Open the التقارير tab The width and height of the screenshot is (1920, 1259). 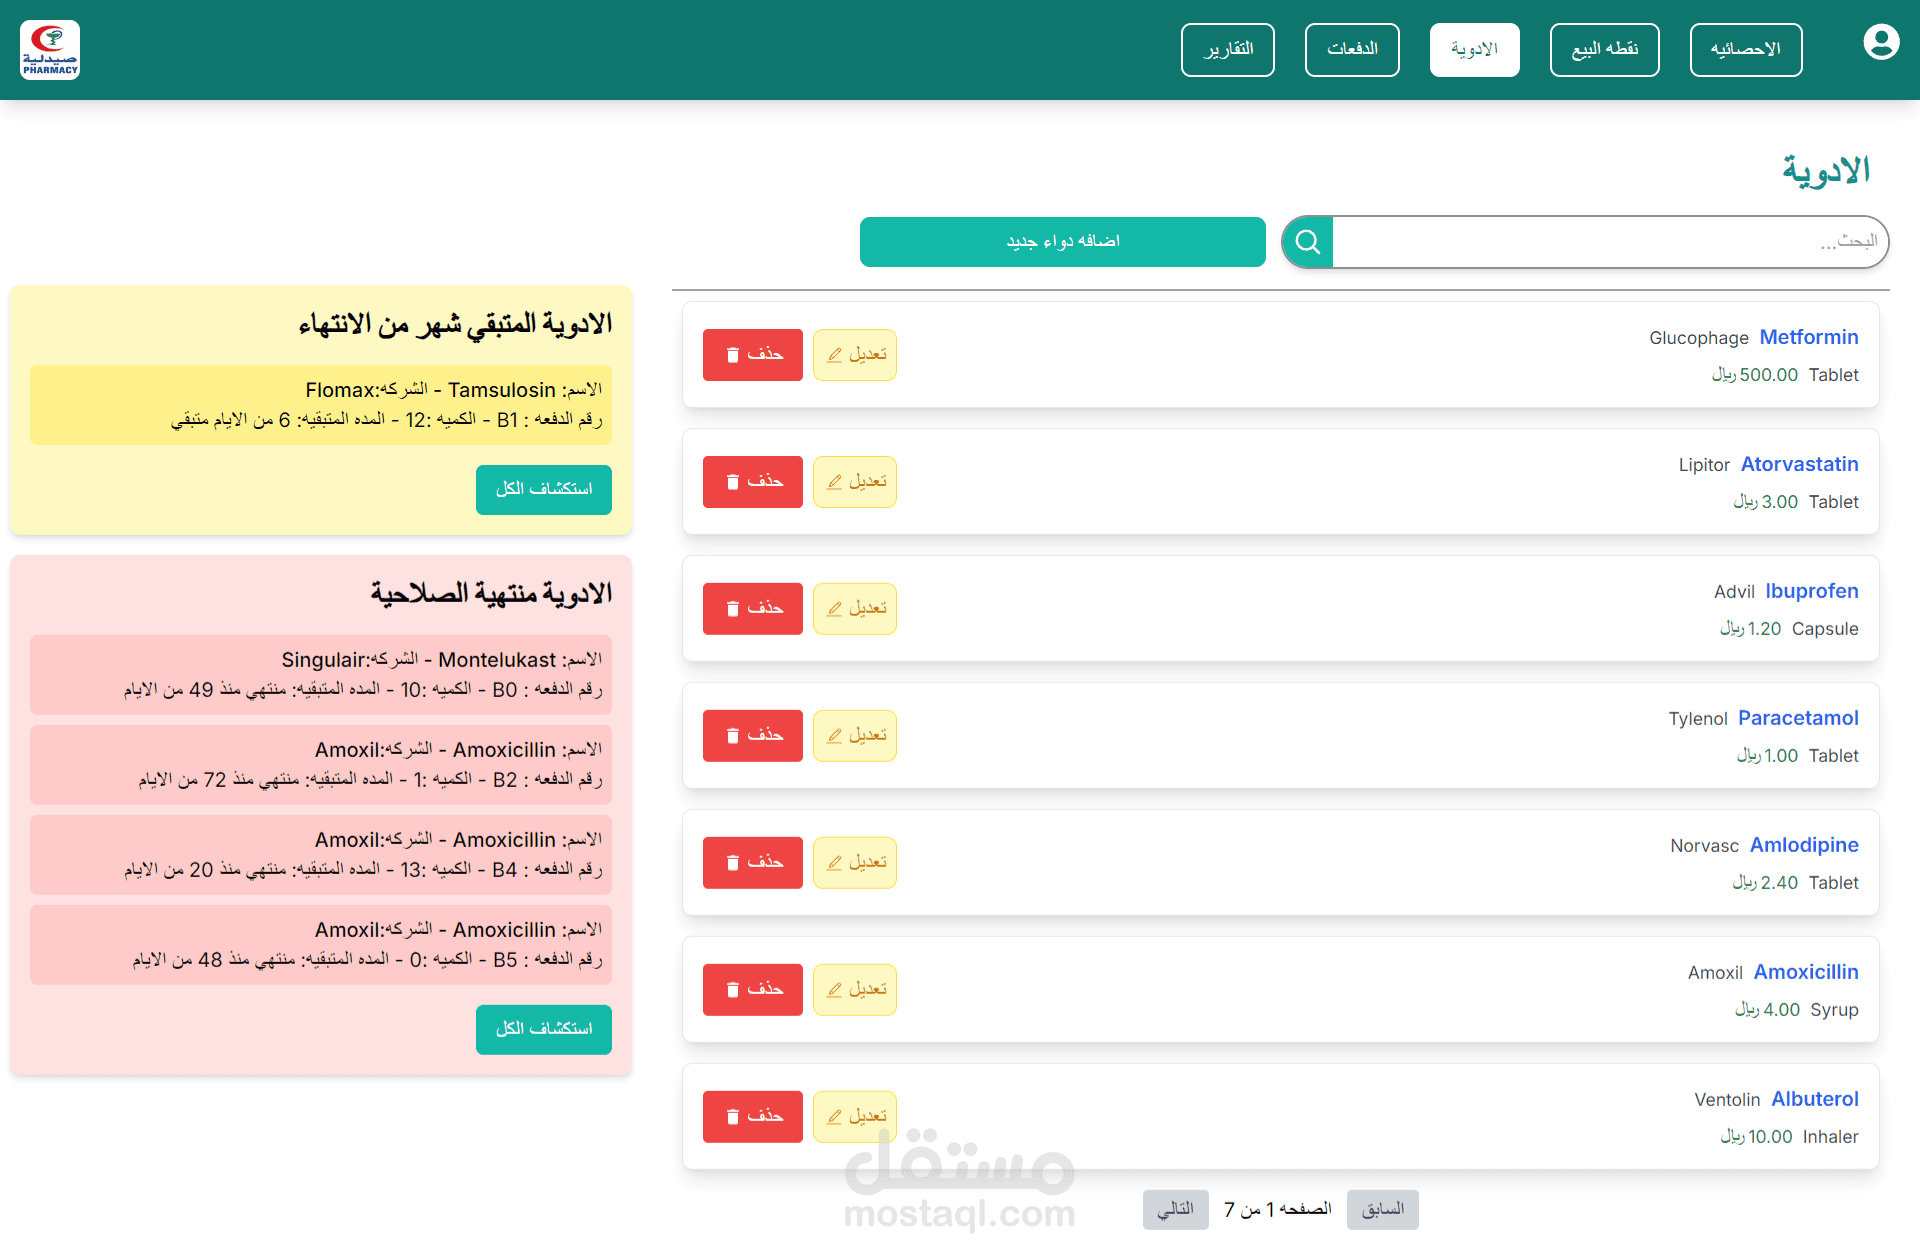click(1228, 50)
